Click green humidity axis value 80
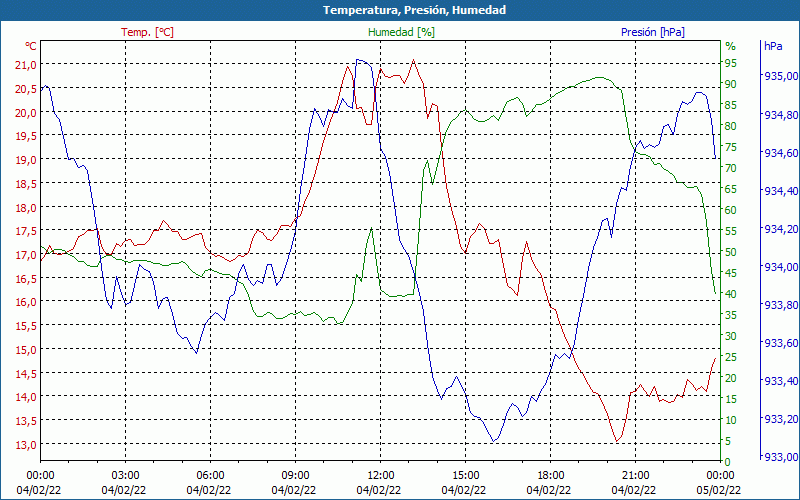 [x=731, y=126]
